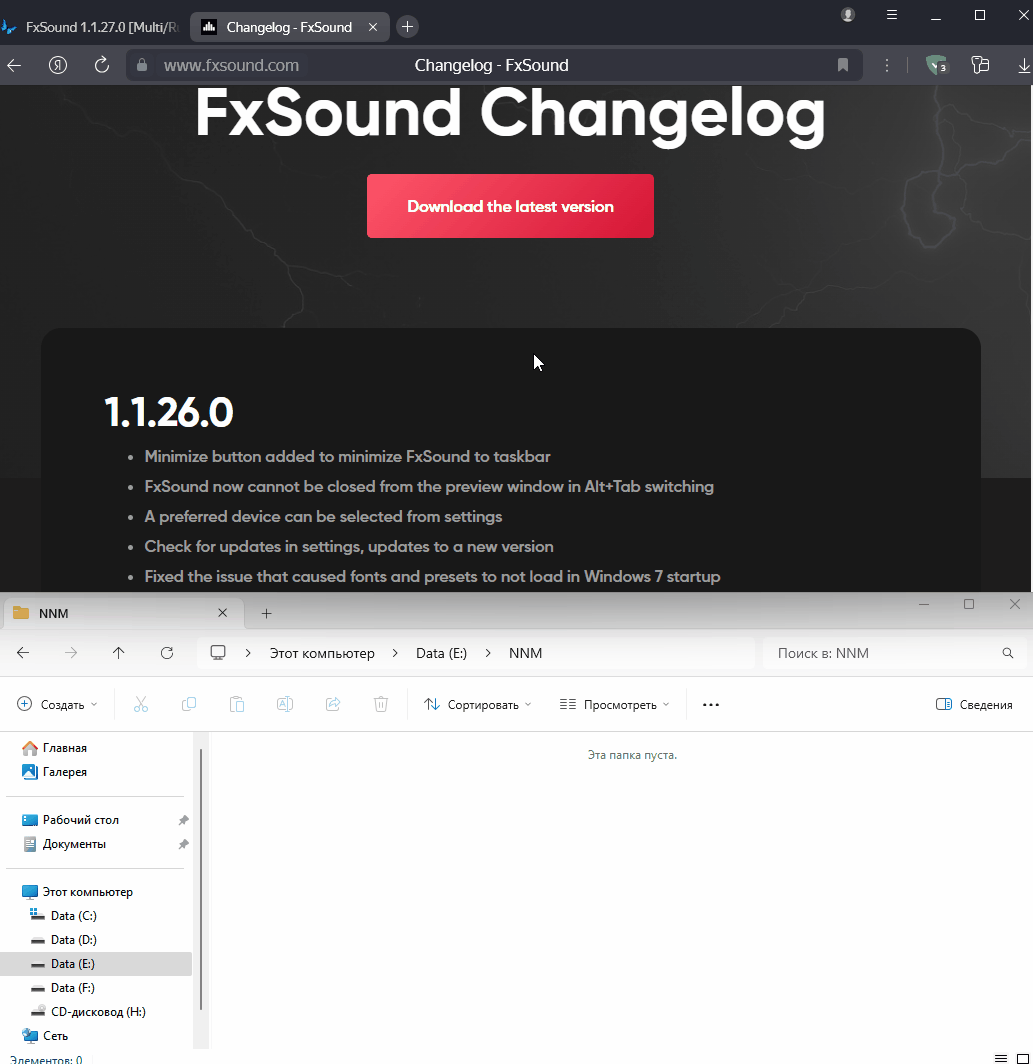Bookmark the Changelog page
1033x1064 pixels.
pyautogui.click(x=843, y=65)
